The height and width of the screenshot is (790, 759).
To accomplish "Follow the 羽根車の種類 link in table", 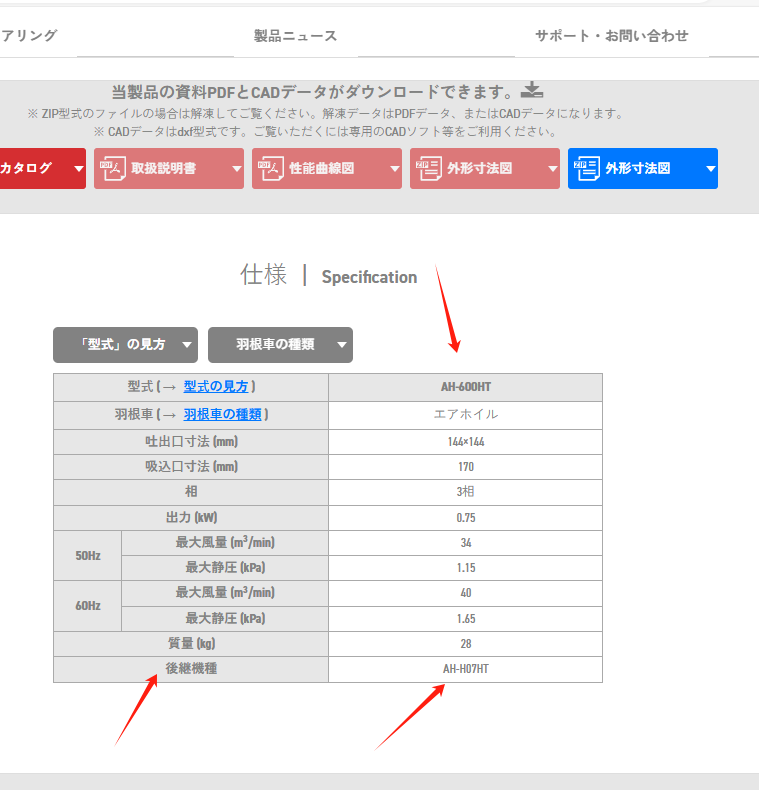I will tap(222, 415).
